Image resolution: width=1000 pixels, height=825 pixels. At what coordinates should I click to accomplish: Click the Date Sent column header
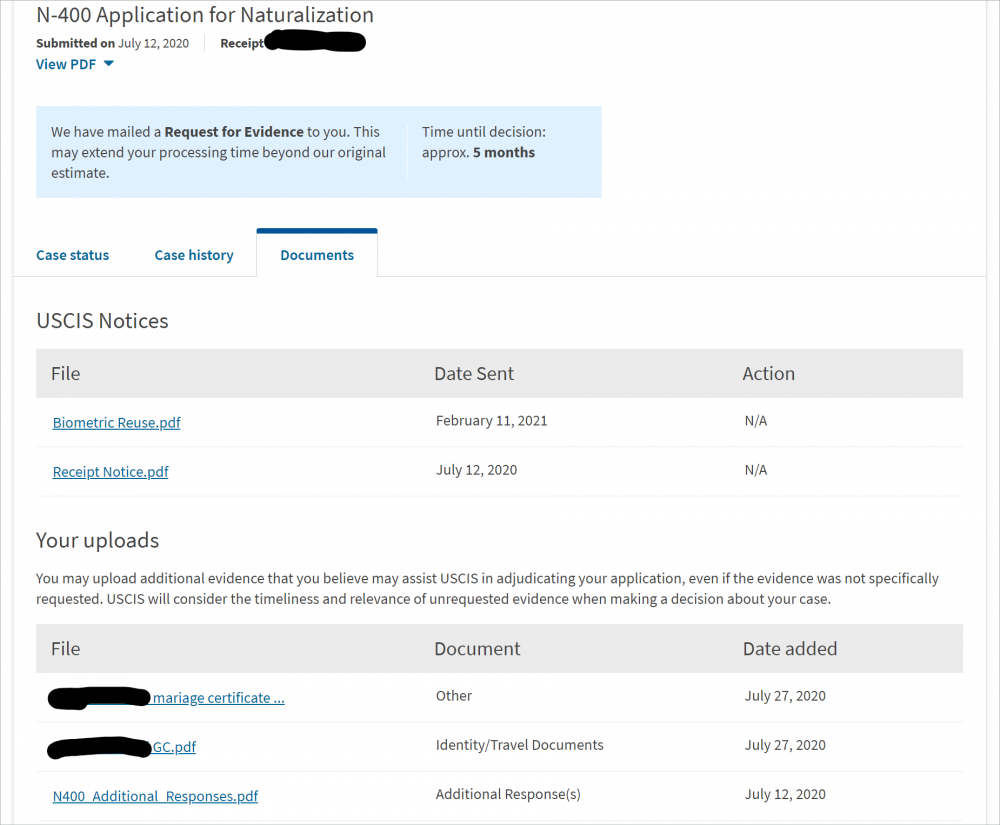474,374
